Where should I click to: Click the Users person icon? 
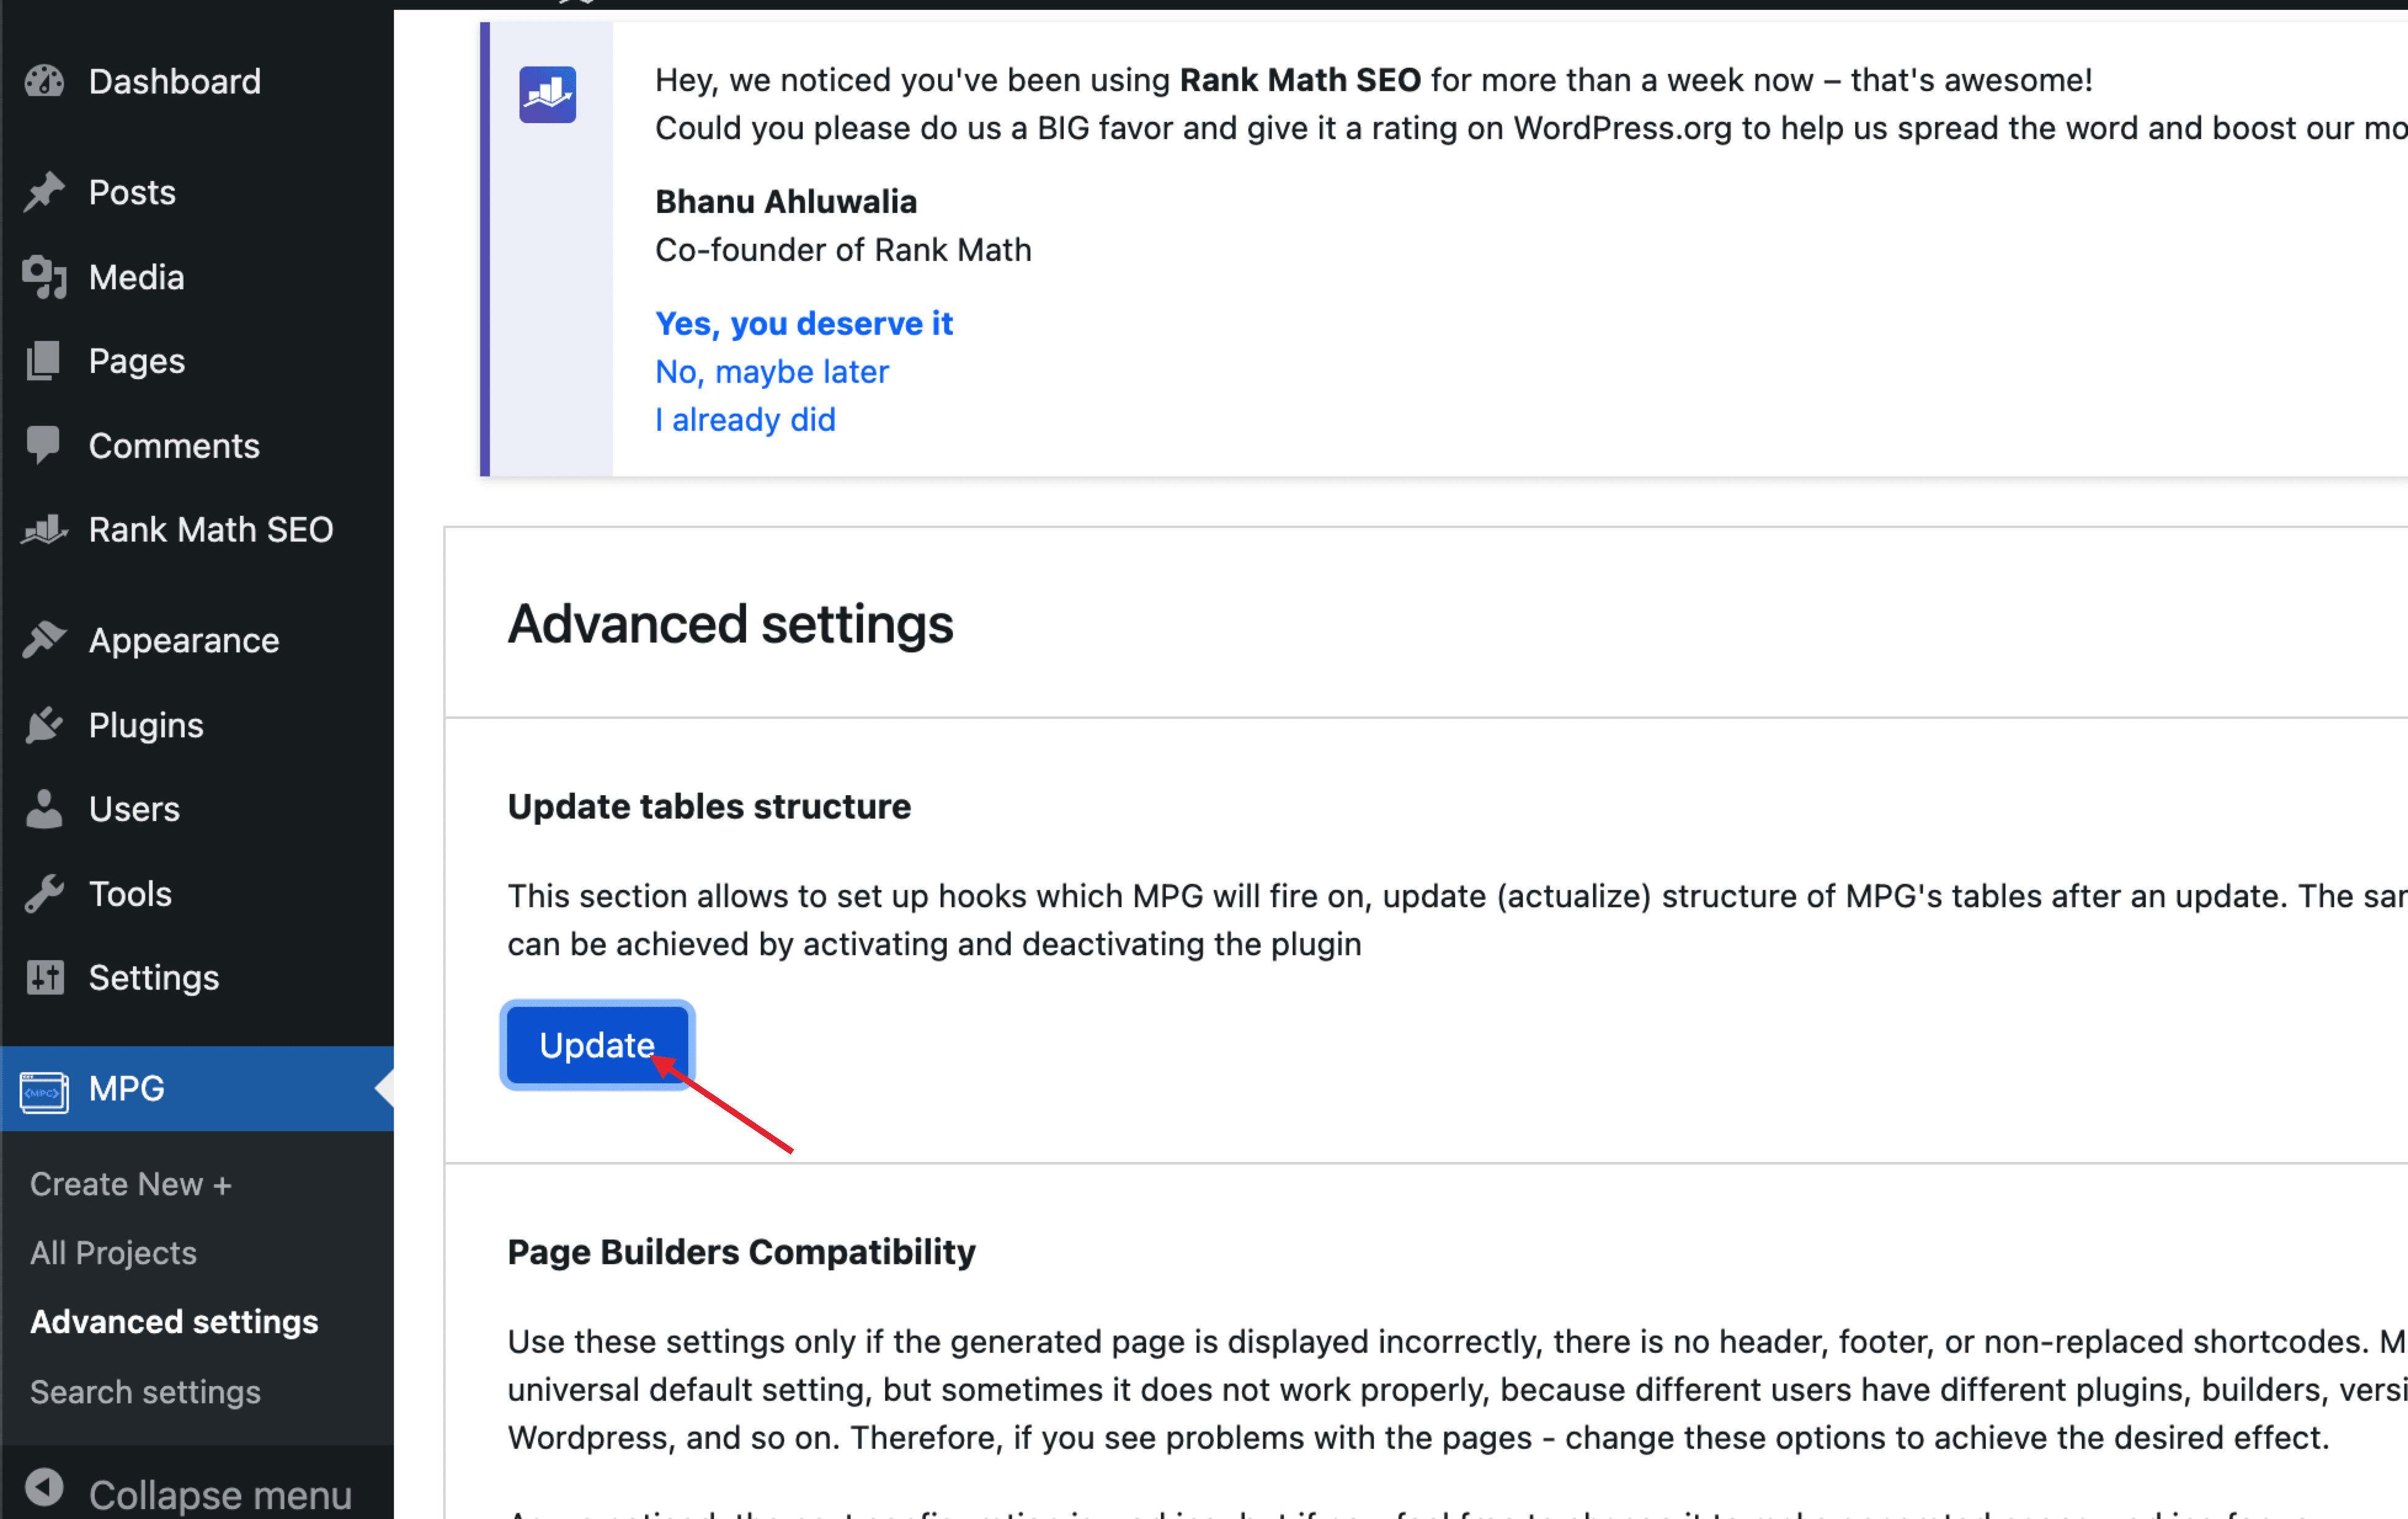click(44, 809)
